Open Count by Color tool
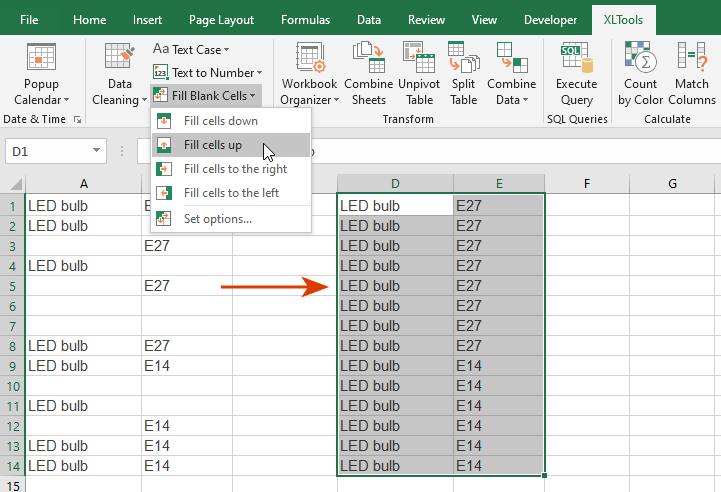 coord(640,74)
